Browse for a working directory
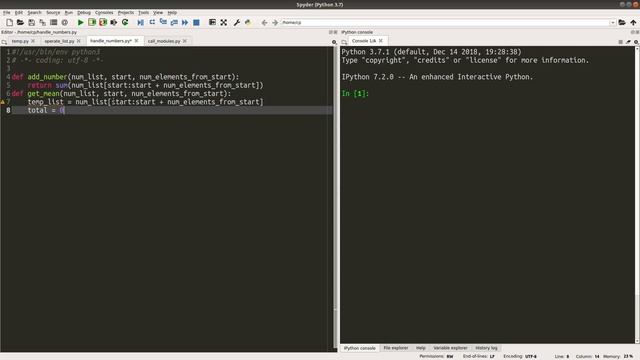The height and width of the screenshot is (360, 640). (x=622, y=22)
